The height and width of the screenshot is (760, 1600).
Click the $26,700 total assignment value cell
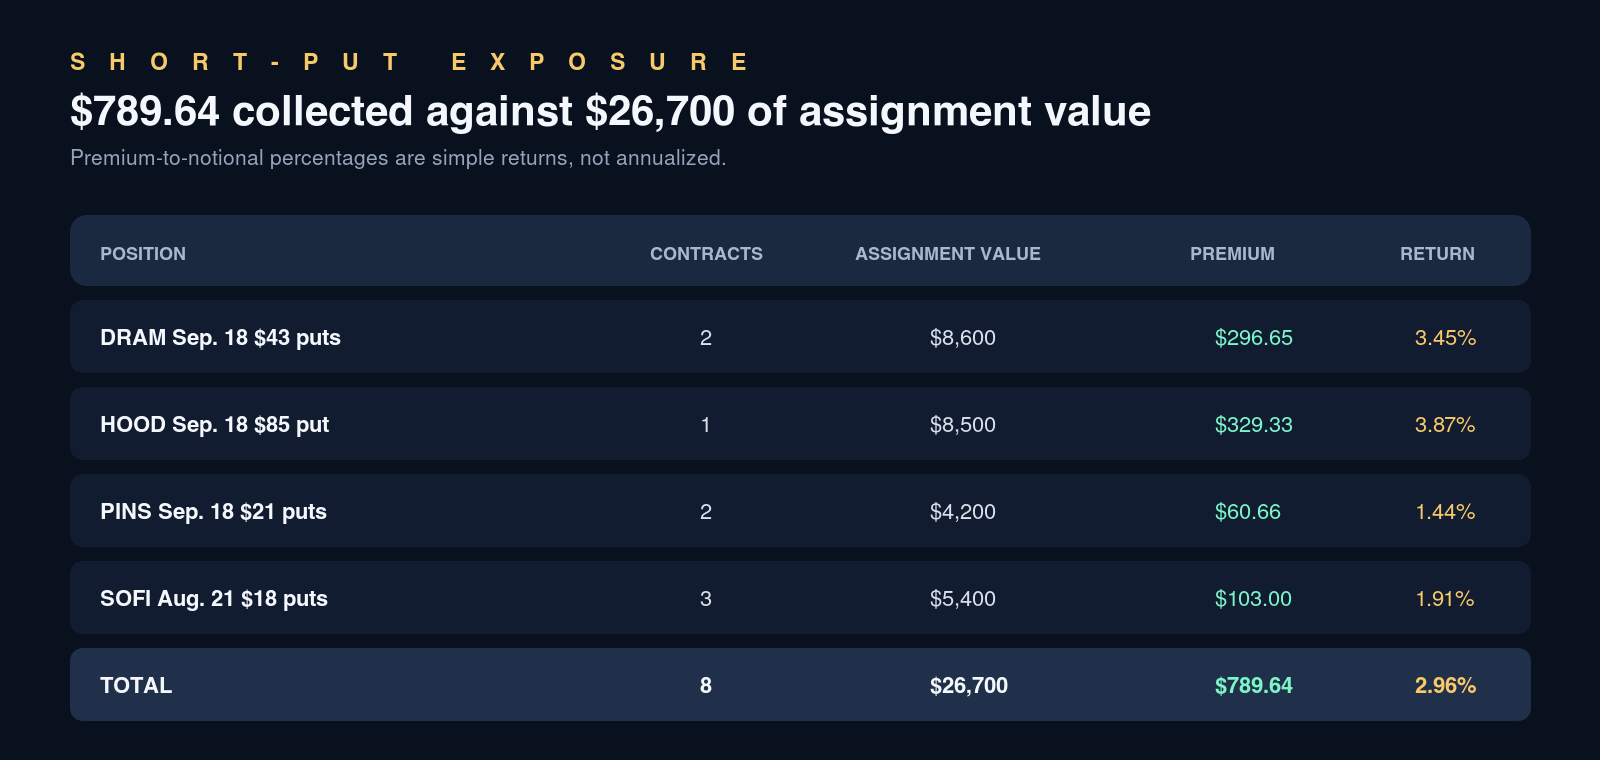point(969,686)
